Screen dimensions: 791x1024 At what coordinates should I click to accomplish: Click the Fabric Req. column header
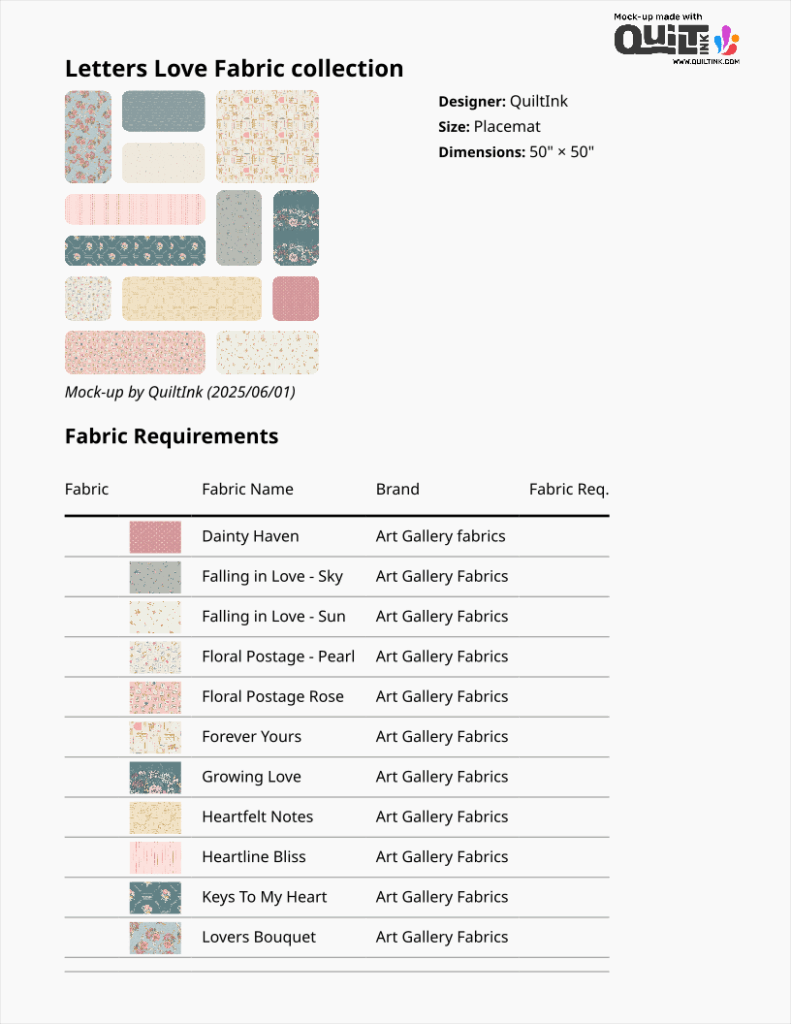tap(569, 489)
